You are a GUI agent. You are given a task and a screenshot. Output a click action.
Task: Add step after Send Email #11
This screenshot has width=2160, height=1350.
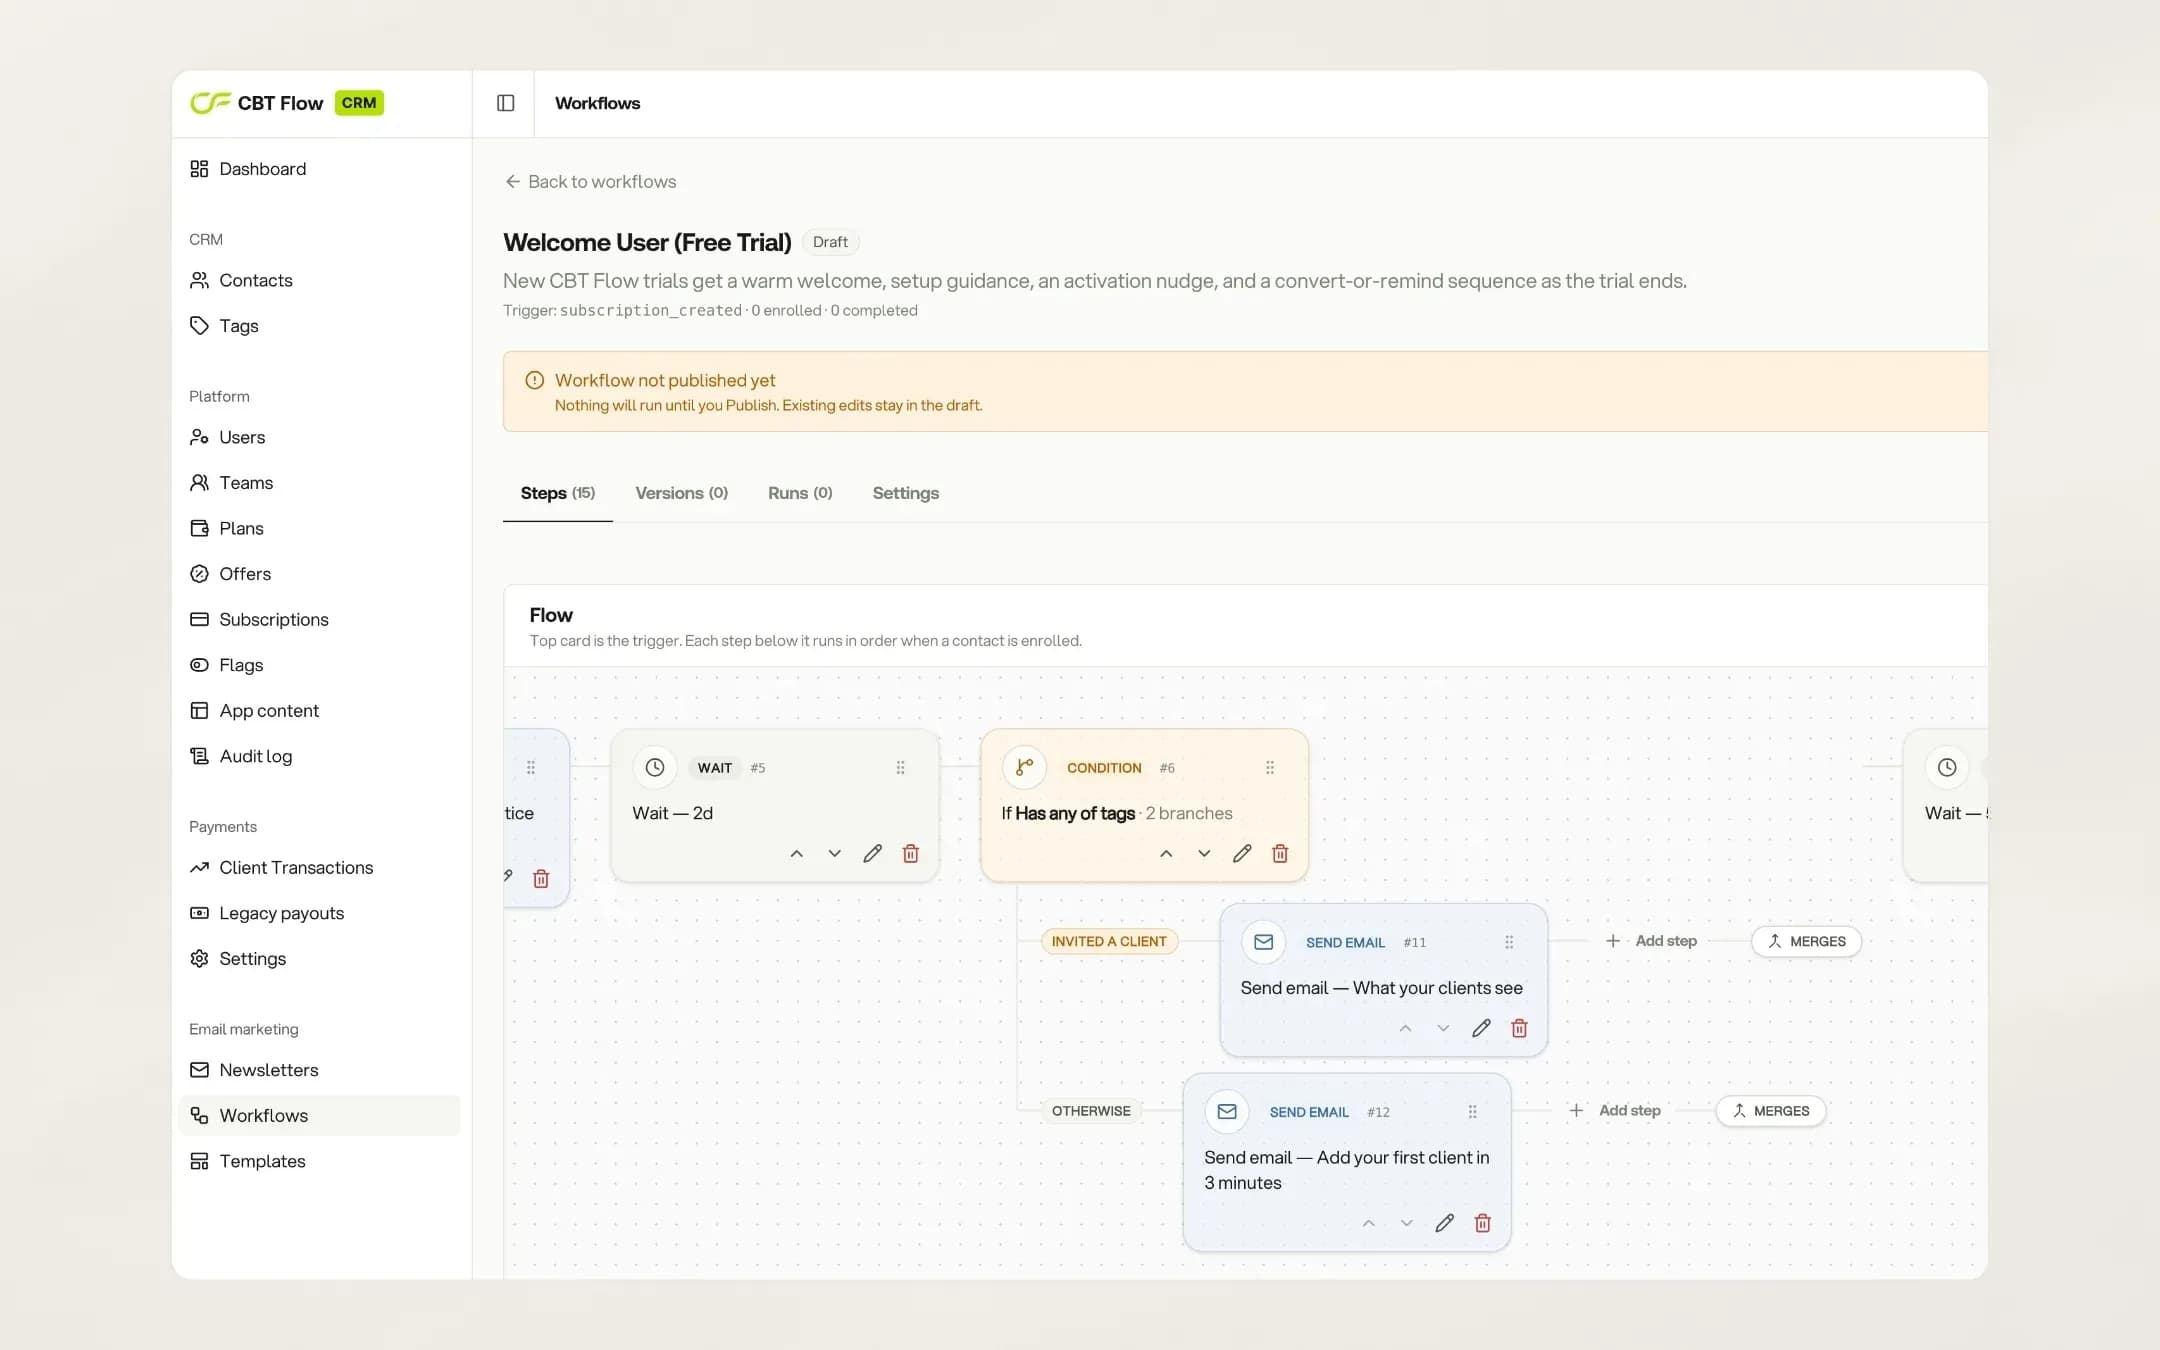(x=1651, y=941)
